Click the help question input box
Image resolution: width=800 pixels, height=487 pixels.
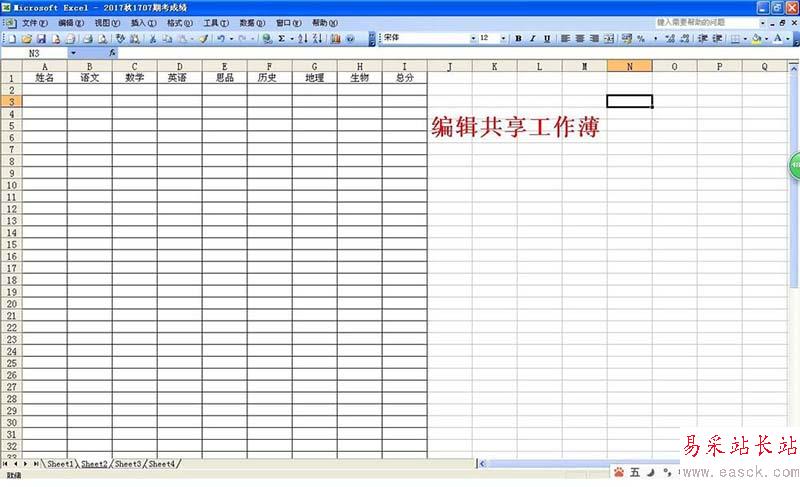tap(707, 22)
